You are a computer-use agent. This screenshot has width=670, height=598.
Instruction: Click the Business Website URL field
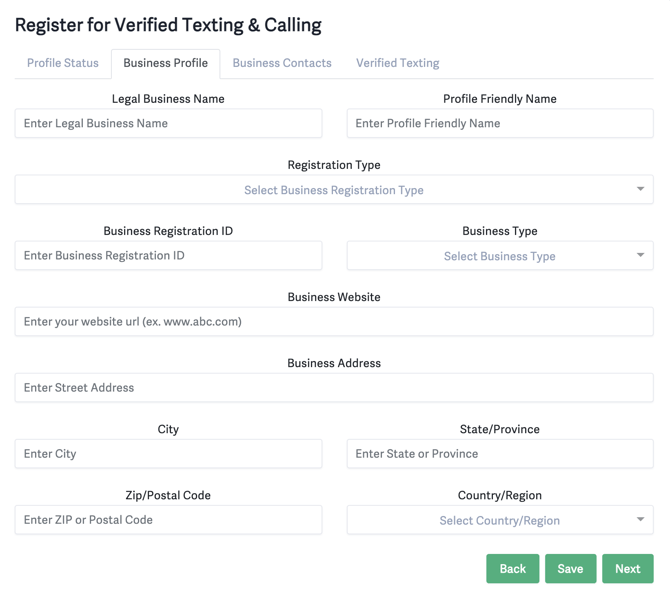pyautogui.click(x=333, y=322)
